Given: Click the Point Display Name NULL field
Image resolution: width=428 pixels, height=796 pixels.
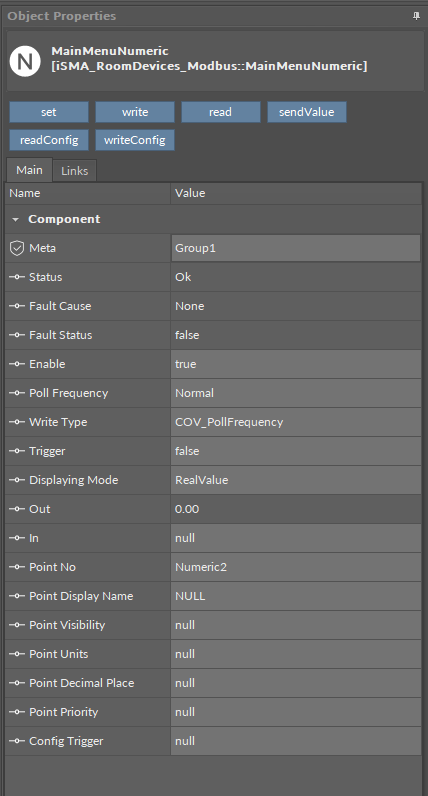Looking at the screenshot, I should click(x=296, y=596).
